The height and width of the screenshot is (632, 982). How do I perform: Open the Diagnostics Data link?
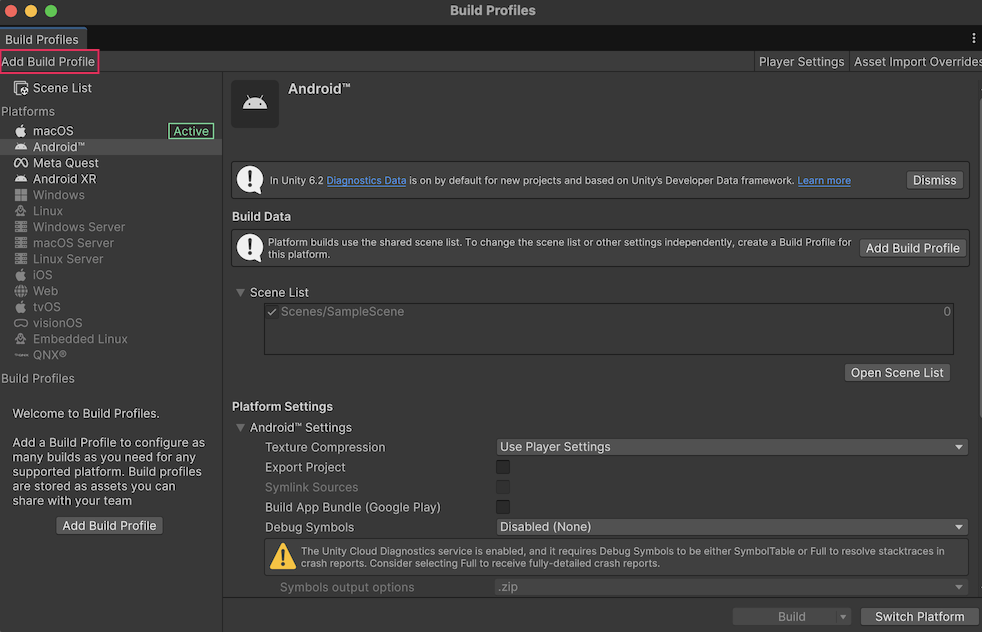click(x=366, y=181)
